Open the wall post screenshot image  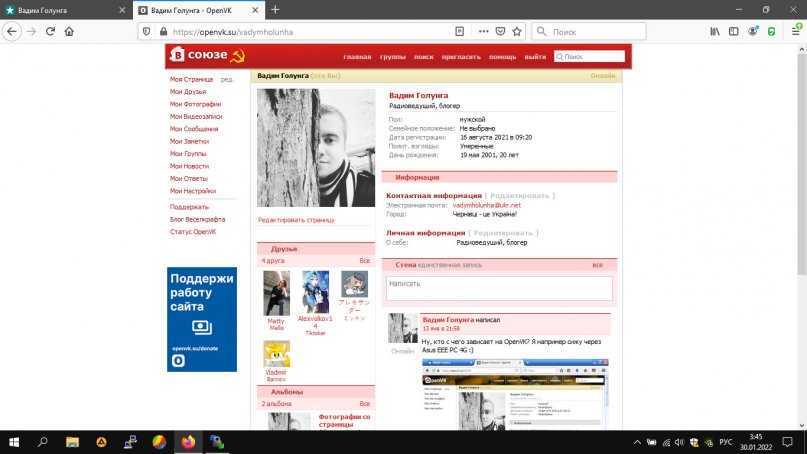coord(515,394)
